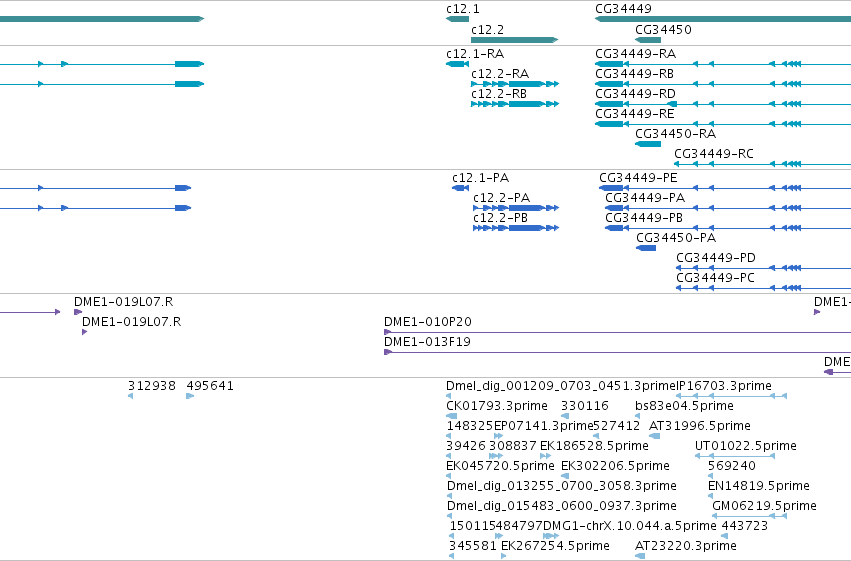Open EST feature 569240
The image size is (851, 561).
pos(732,467)
